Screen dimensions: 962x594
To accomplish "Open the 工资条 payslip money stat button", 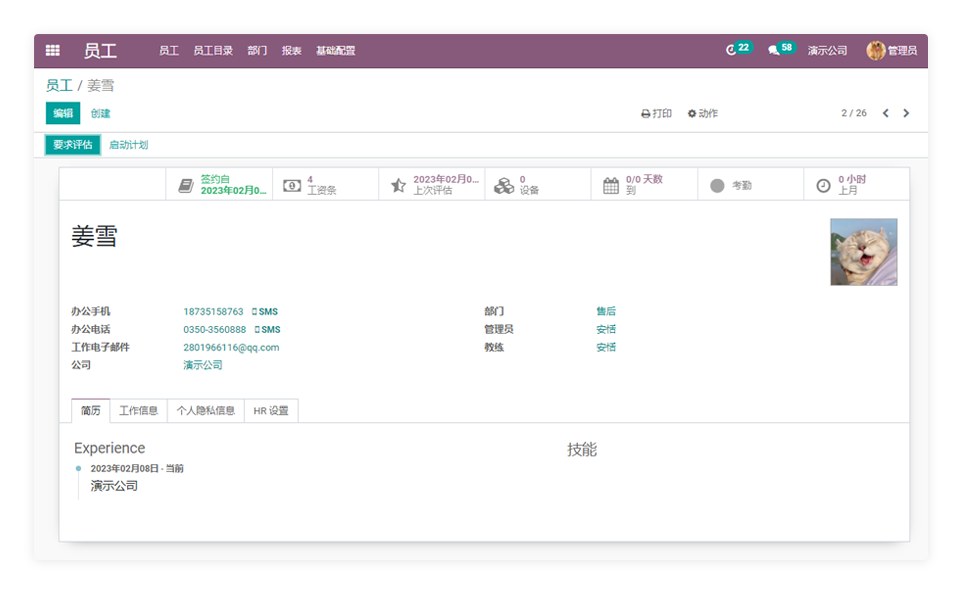I will tap(325, 185).
